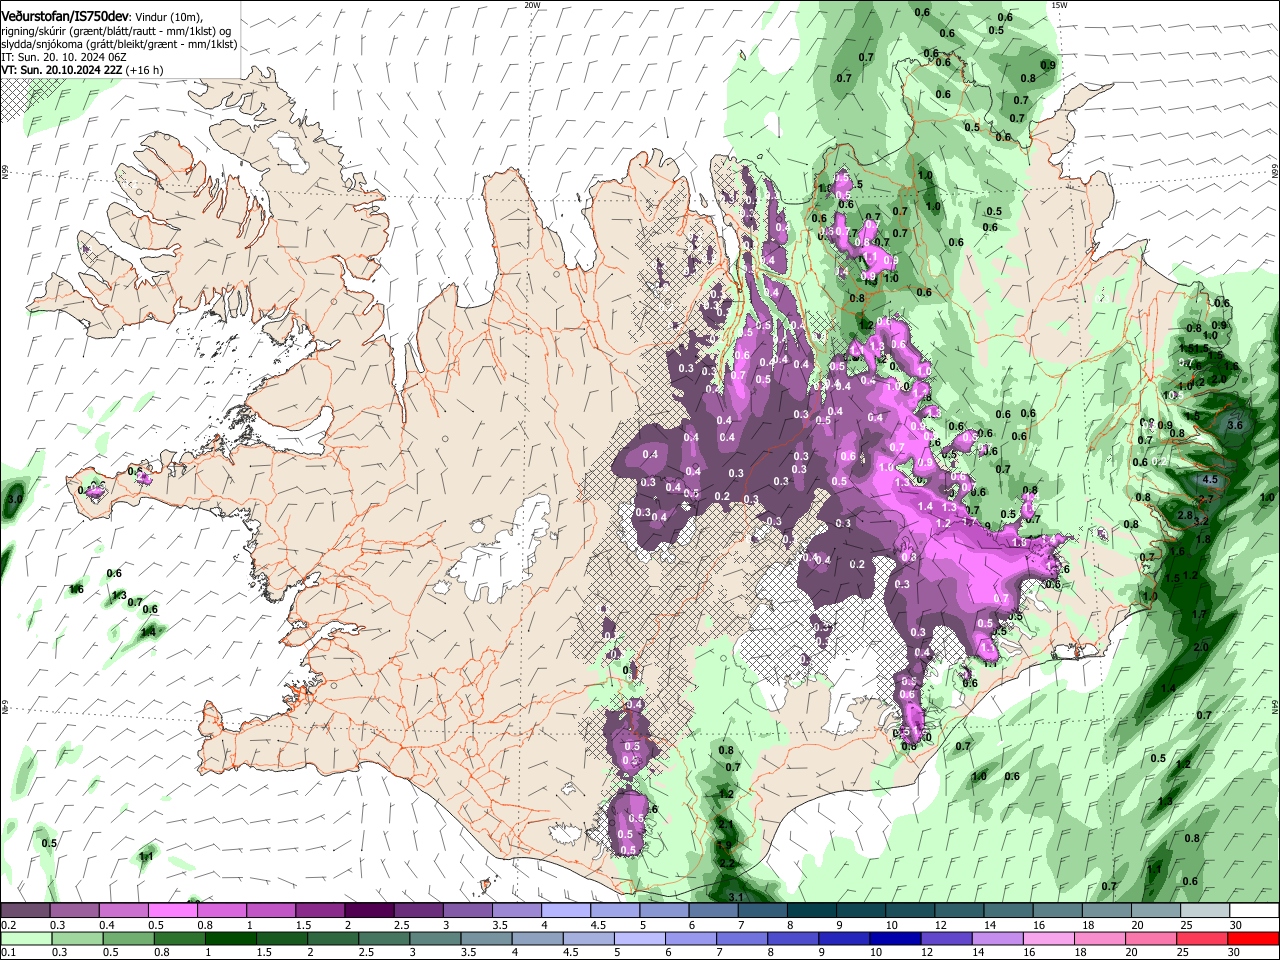Click the '20W' longitude label
Viewport: 1280px width, 960px height.
(532, 5)
